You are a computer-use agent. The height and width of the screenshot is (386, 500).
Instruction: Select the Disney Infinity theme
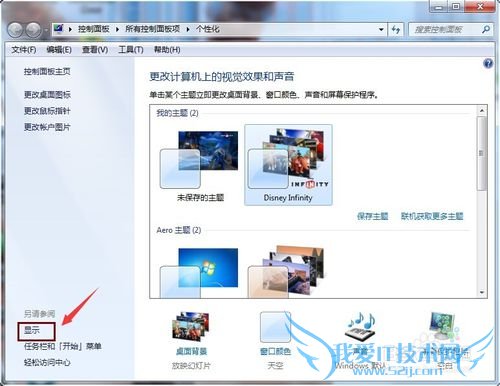(x=288, y=165)
